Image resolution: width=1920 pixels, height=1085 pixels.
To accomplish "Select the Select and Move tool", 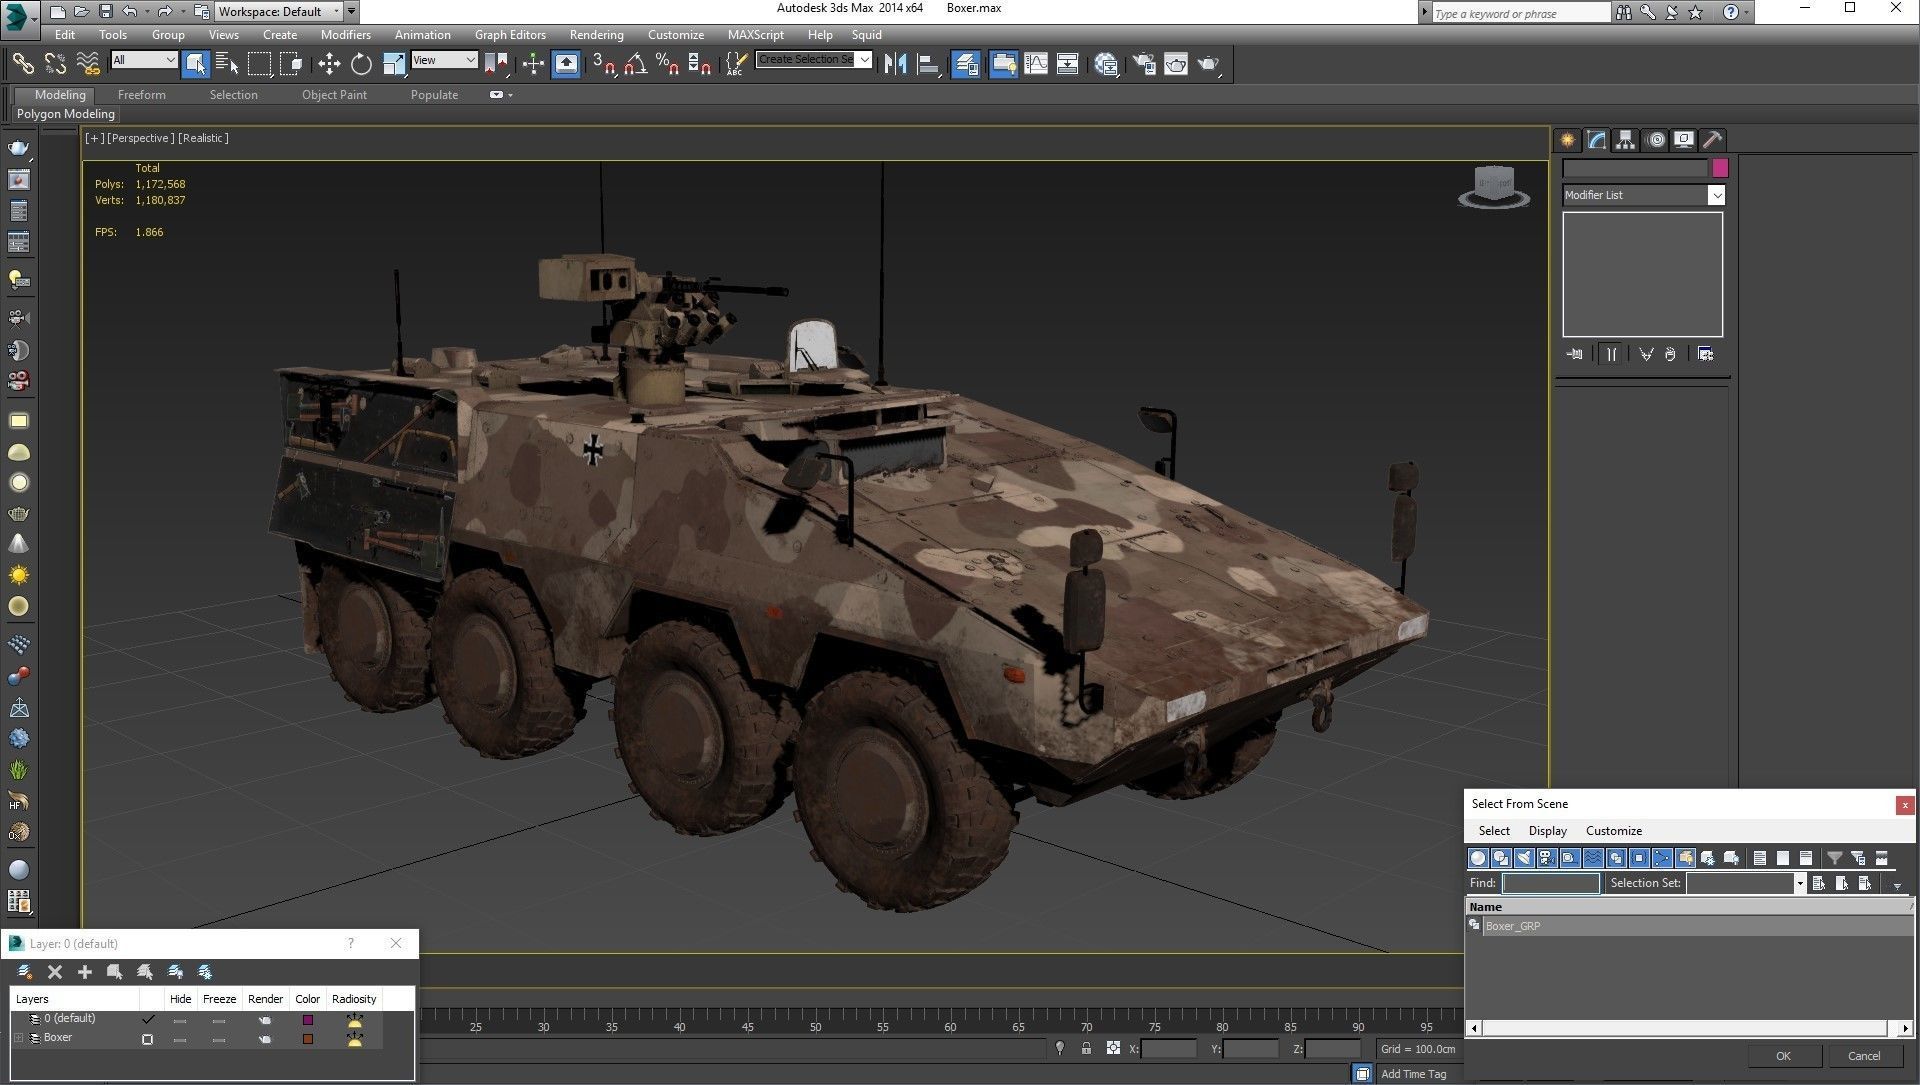I will [329, 64].
